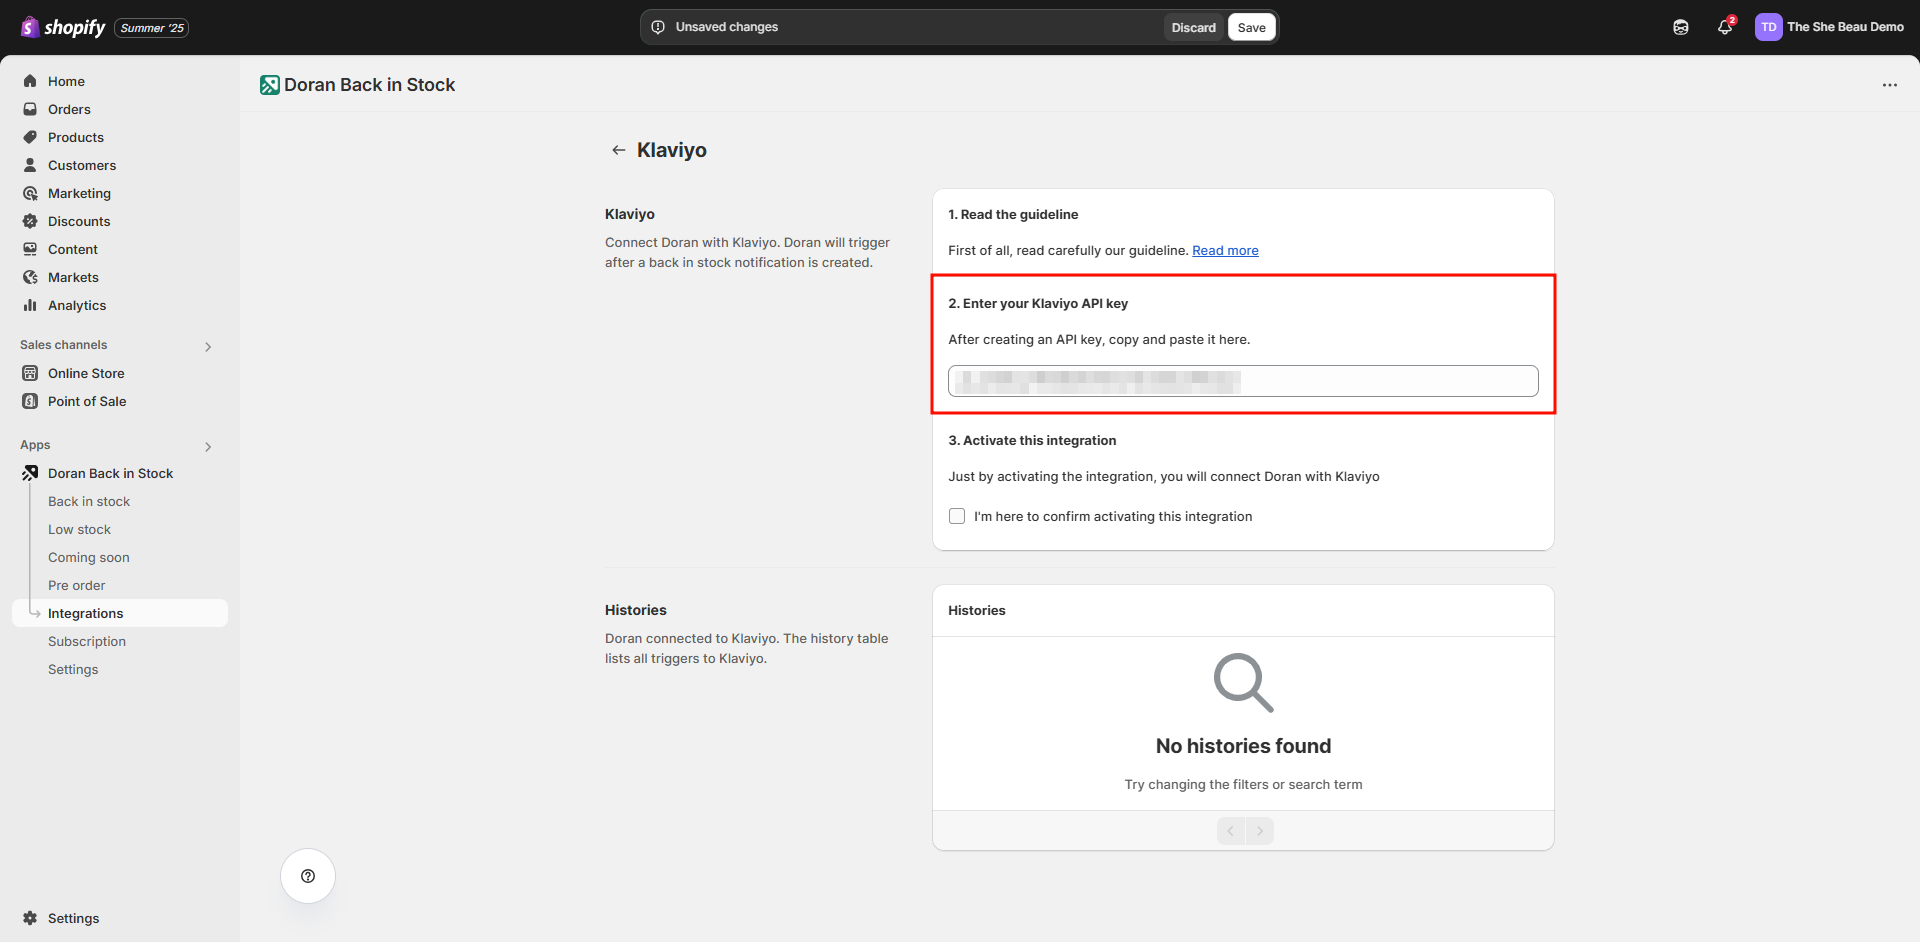The width and height of the screenshot is (1920, 942).
Task: Click the Analytics bar chart icon
Action: [x=30, y=305]
